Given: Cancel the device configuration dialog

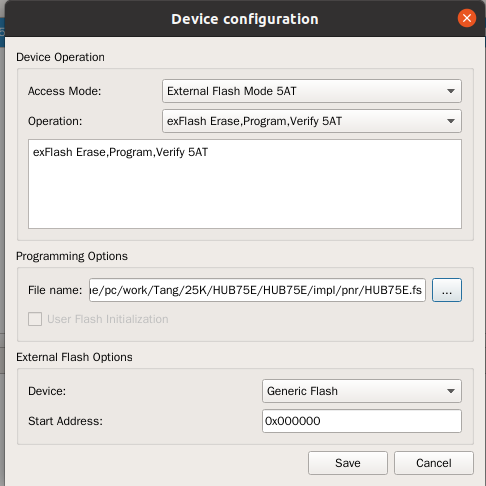Looking at the screenshot, I should pos(434,463).
